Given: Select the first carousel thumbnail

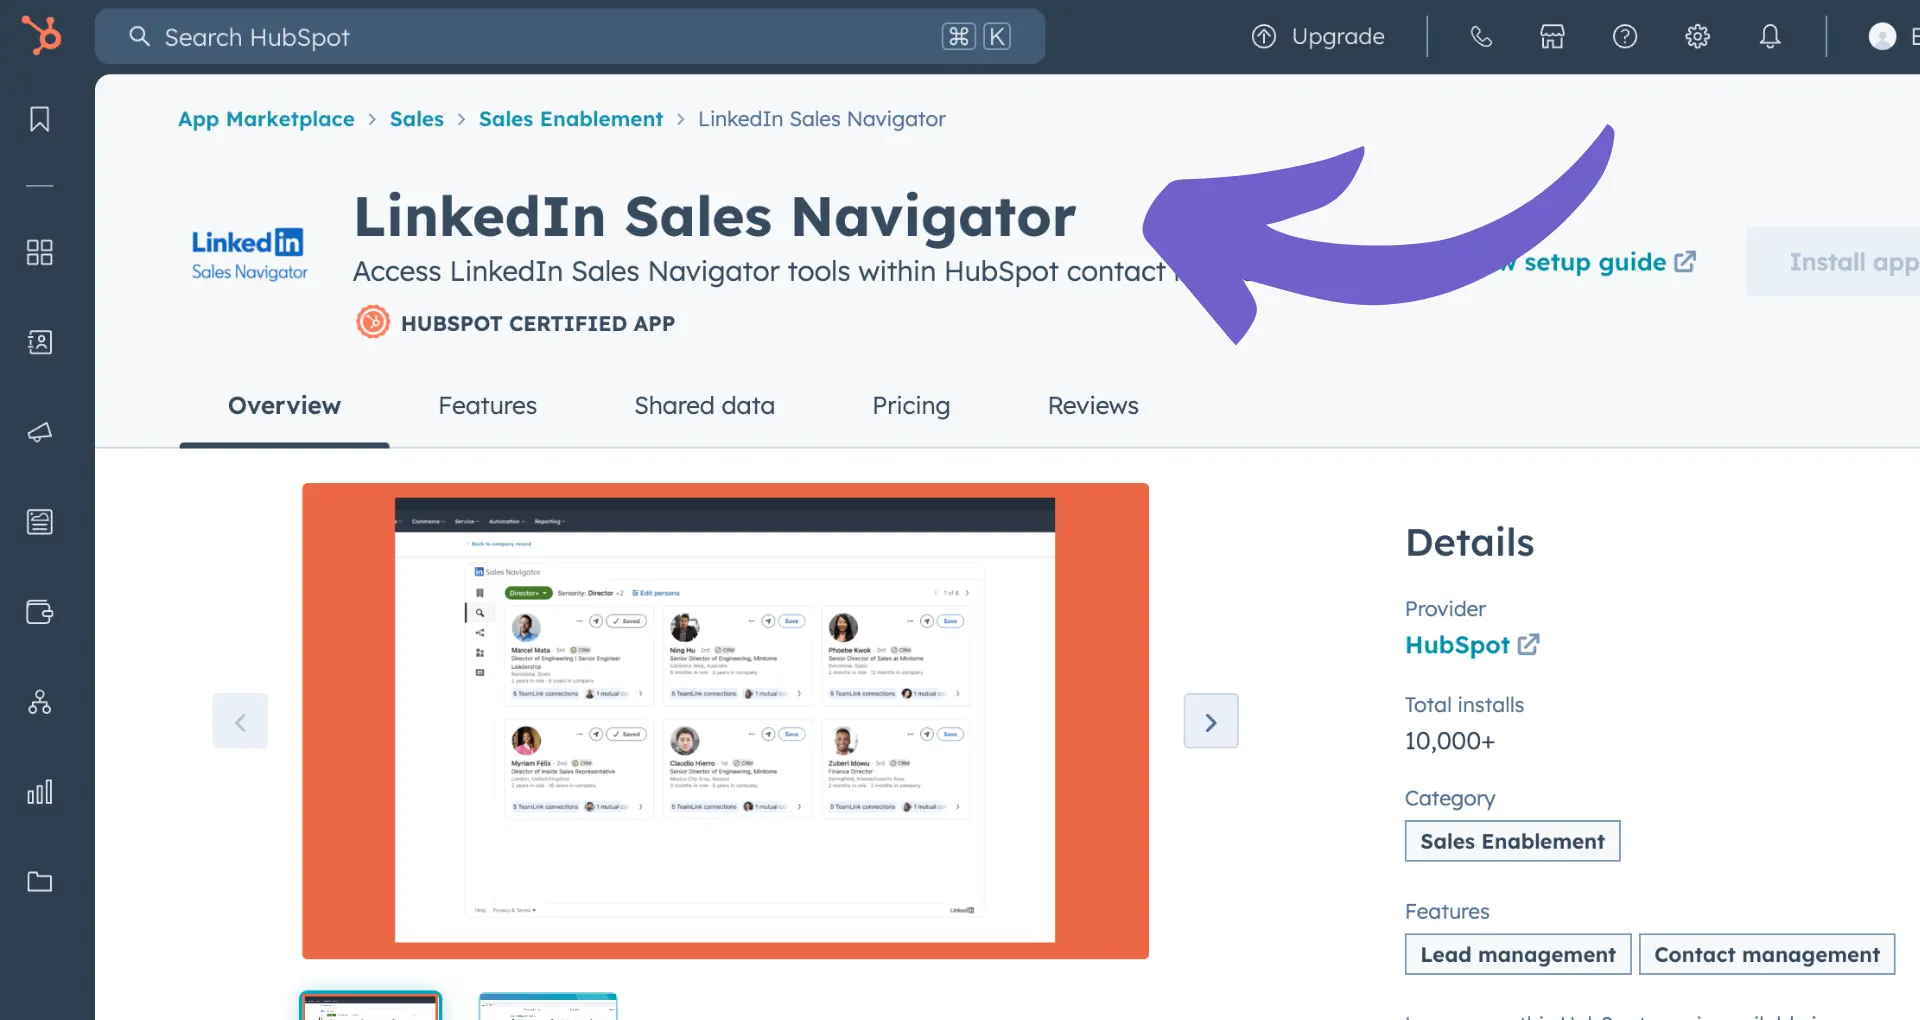Looking at the screenshot, I should point(370,1005).
